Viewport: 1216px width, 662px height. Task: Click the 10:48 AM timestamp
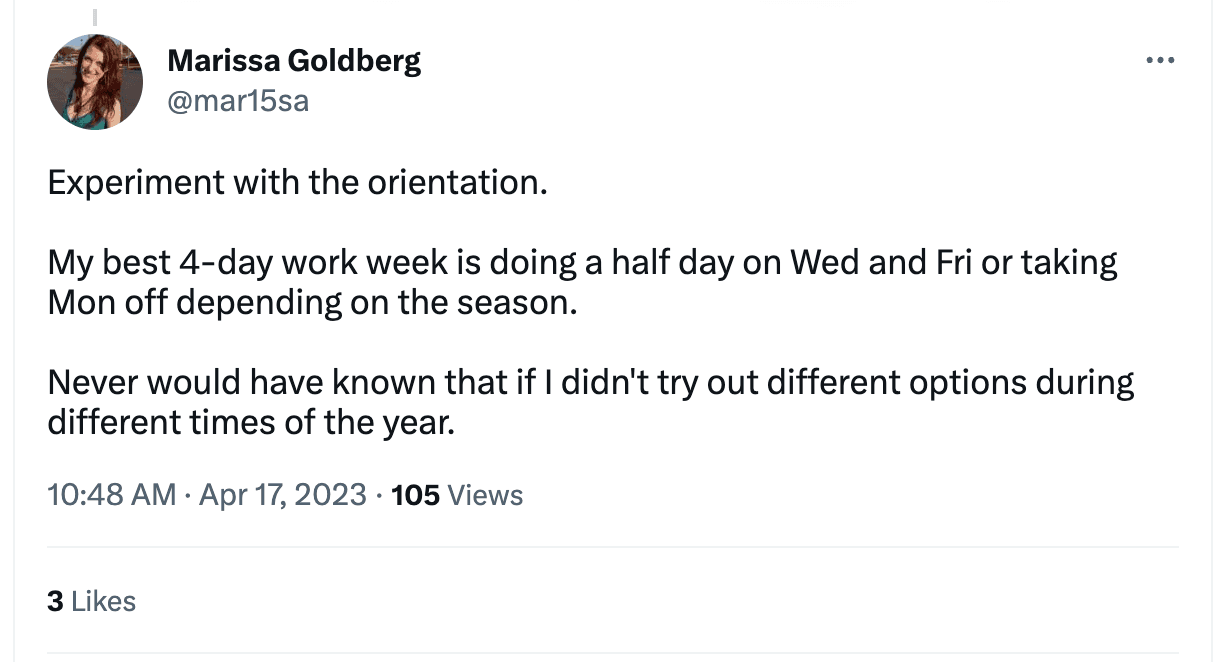(112, 494)
